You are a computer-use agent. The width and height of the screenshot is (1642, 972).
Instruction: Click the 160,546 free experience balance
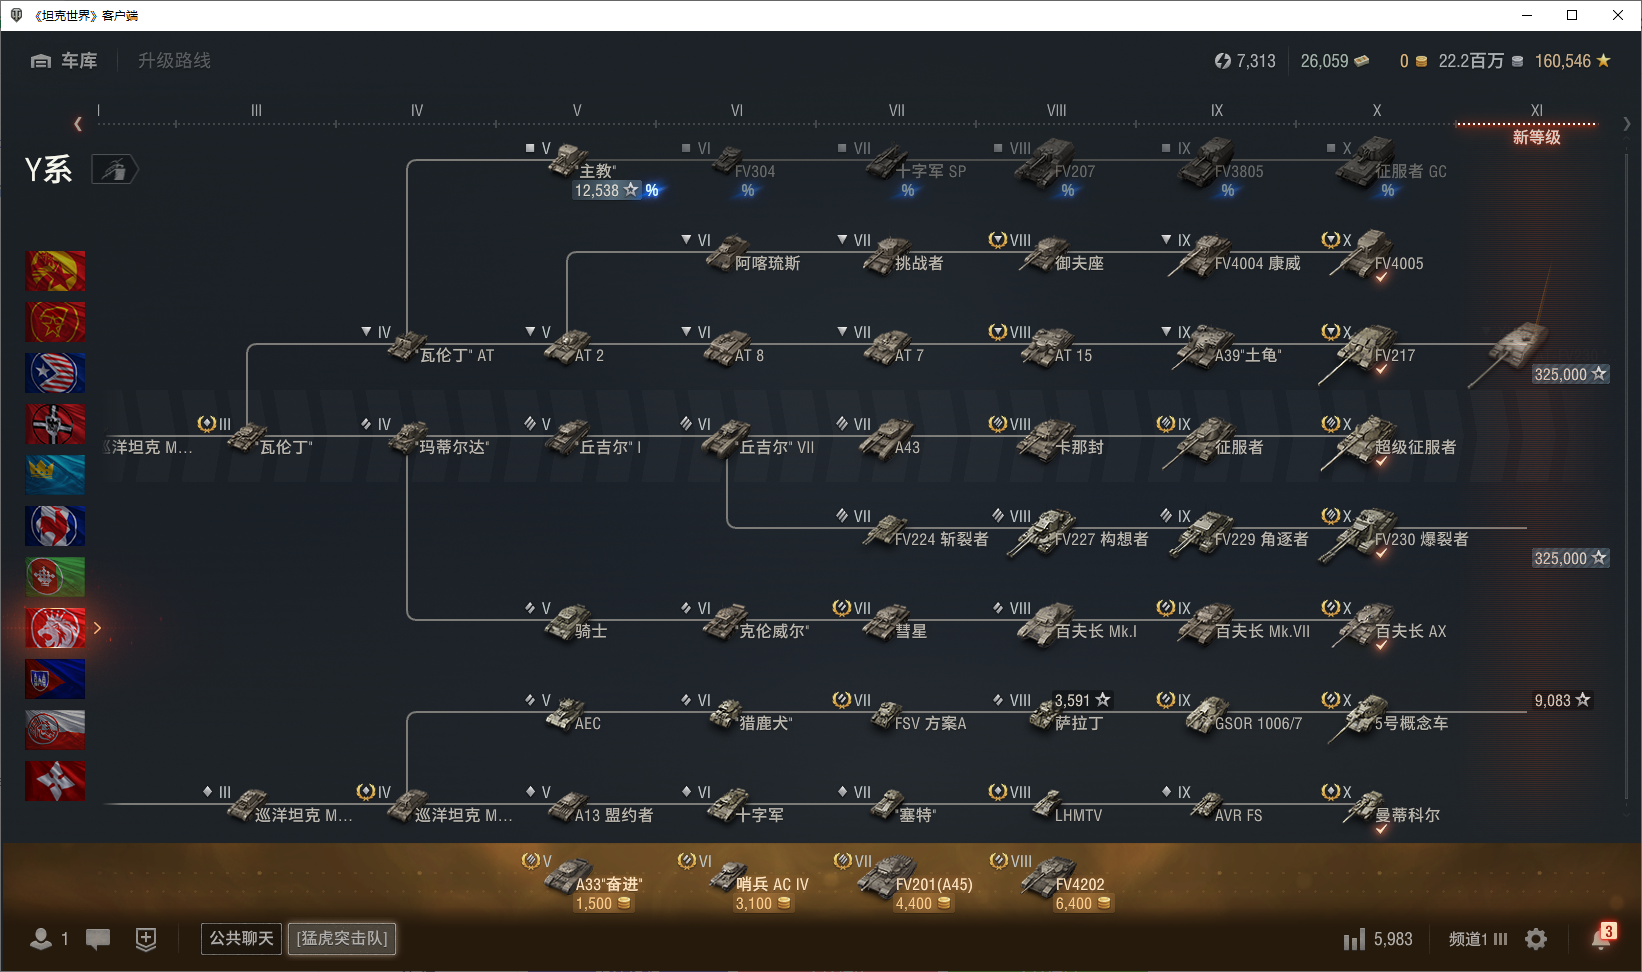click(x=1573, y=61)
